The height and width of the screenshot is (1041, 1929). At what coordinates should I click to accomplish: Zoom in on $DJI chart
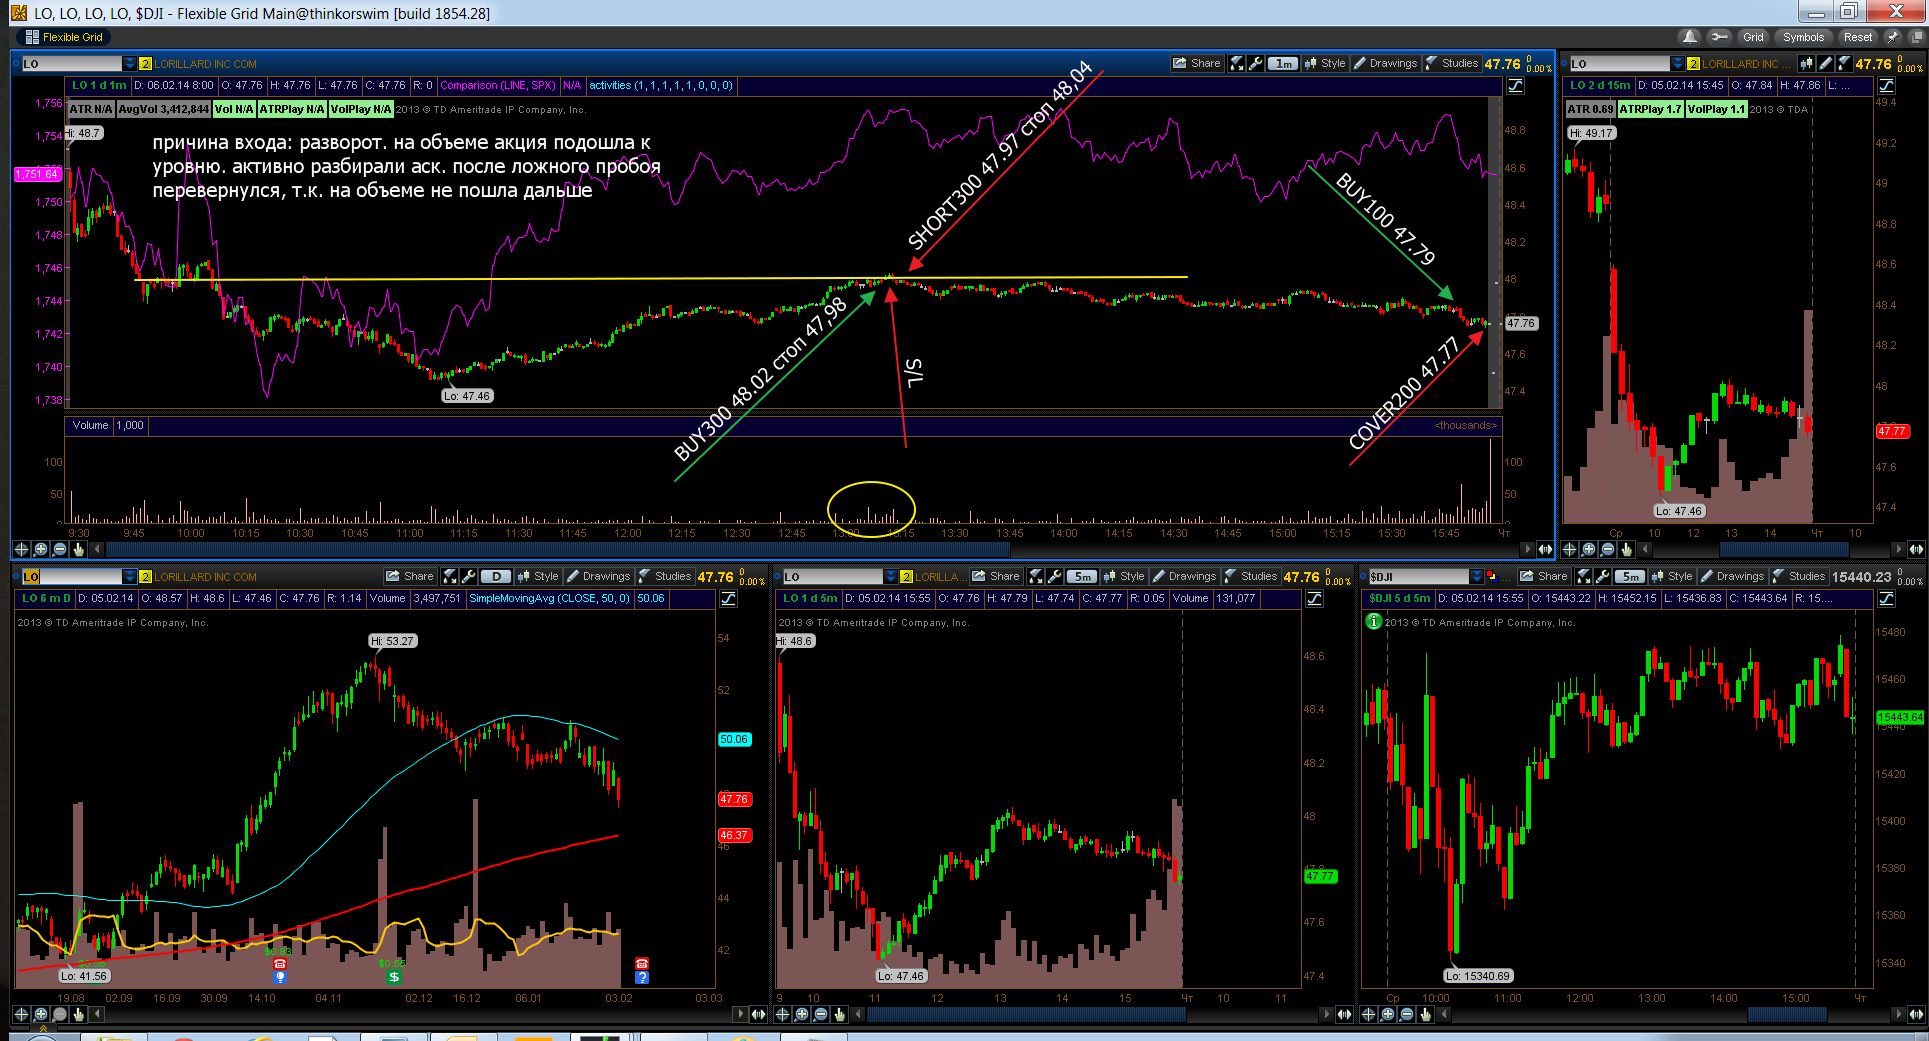coord(1388,1014)
